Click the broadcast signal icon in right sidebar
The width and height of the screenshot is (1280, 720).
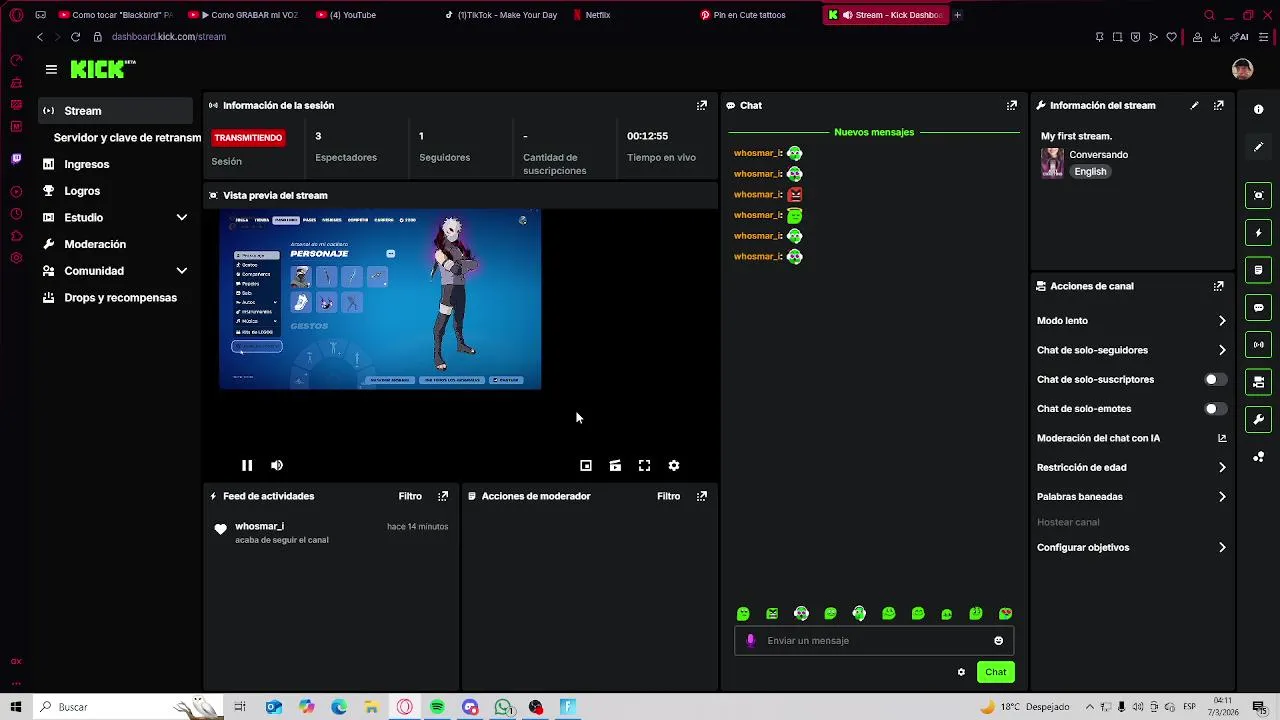point(1259,345)
